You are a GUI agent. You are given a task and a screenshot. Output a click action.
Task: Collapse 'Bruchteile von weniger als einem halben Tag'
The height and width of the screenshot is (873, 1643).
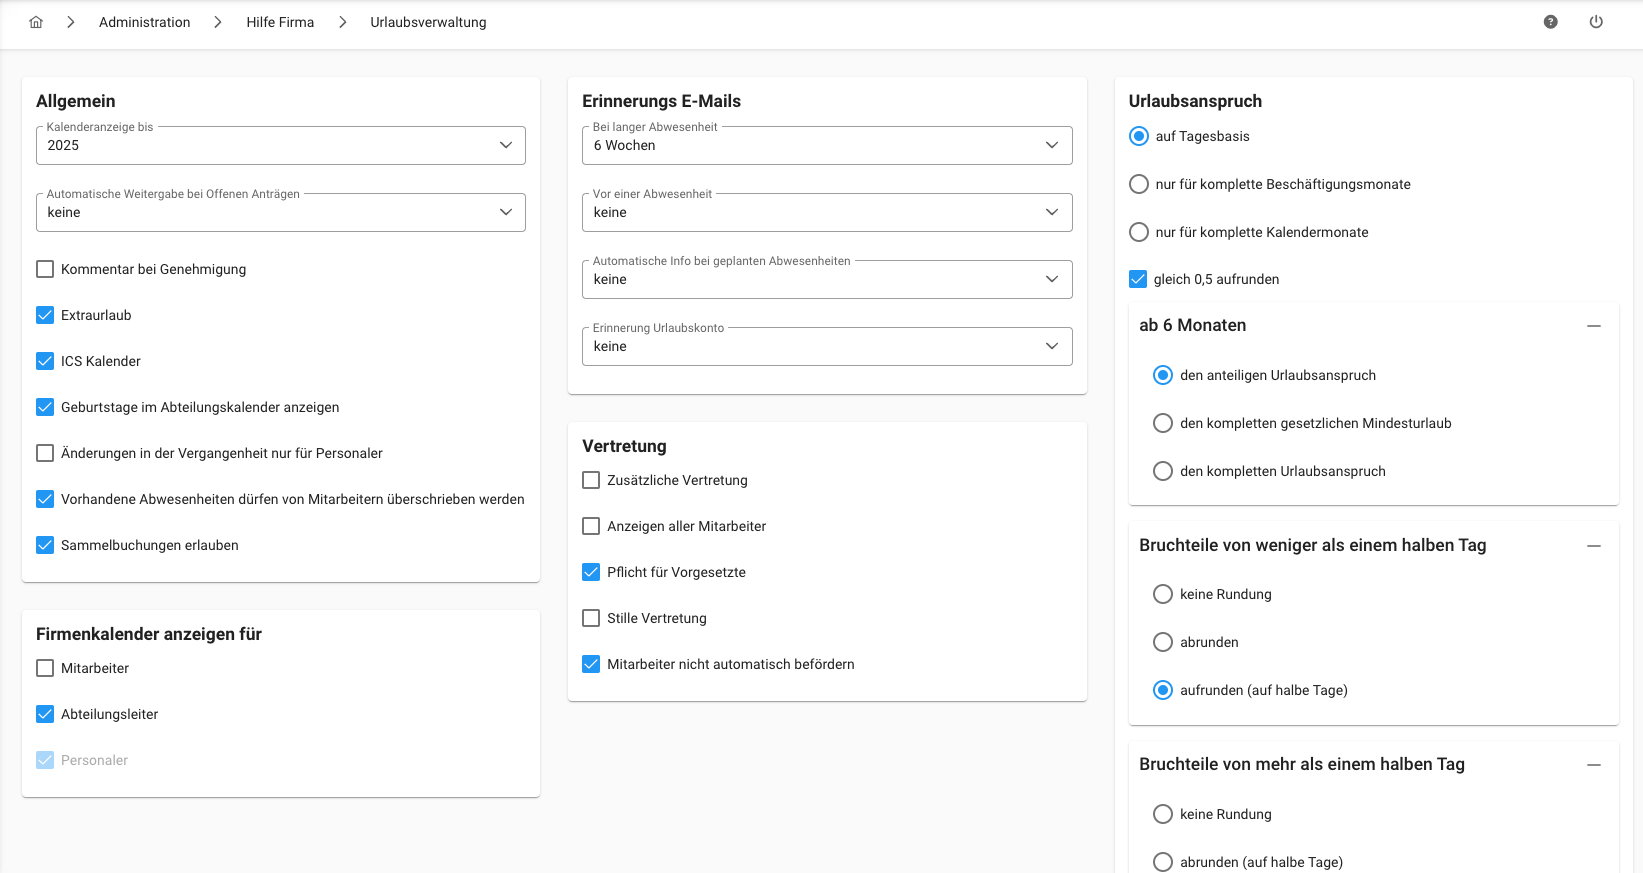coord(1593,546)
